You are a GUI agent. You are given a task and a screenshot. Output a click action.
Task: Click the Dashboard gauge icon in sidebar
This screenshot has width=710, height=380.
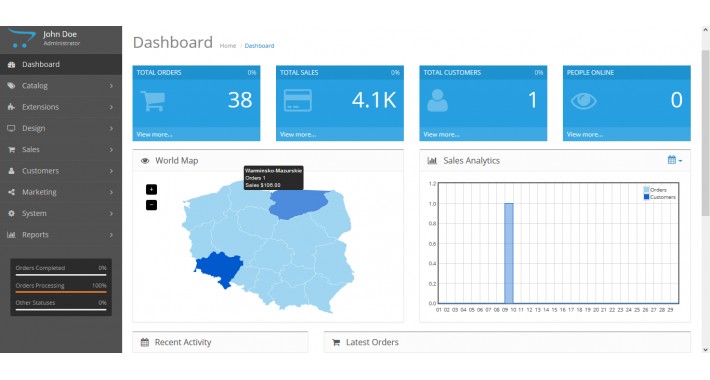[x=11, y=65]
